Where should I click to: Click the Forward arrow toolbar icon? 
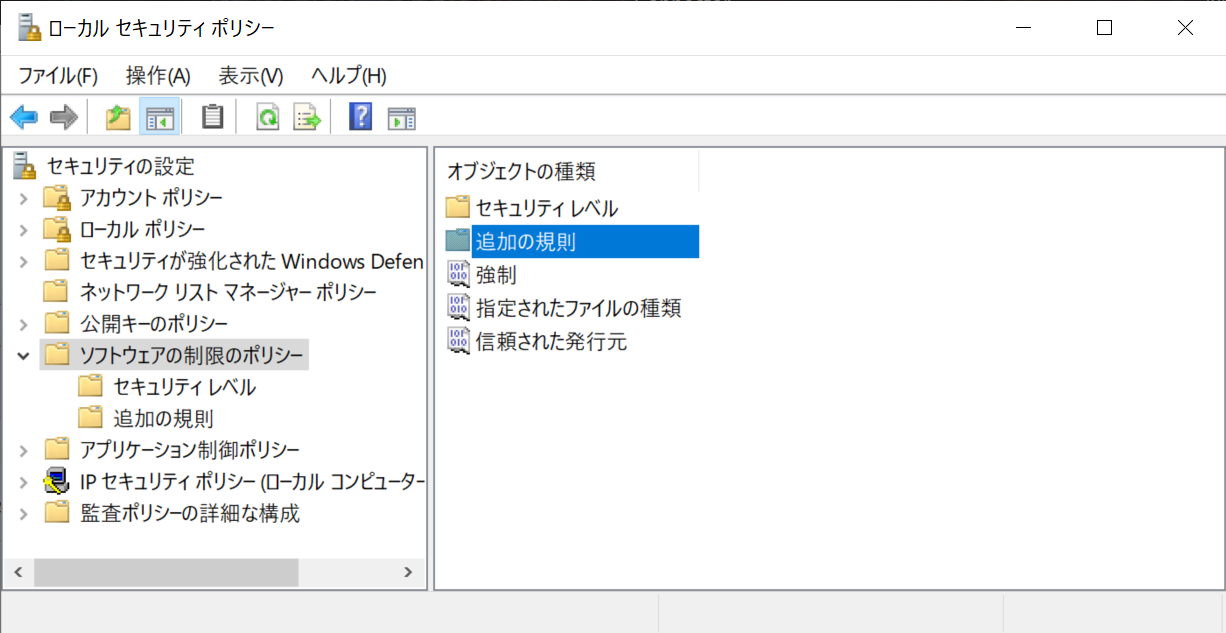coord(64,117)
